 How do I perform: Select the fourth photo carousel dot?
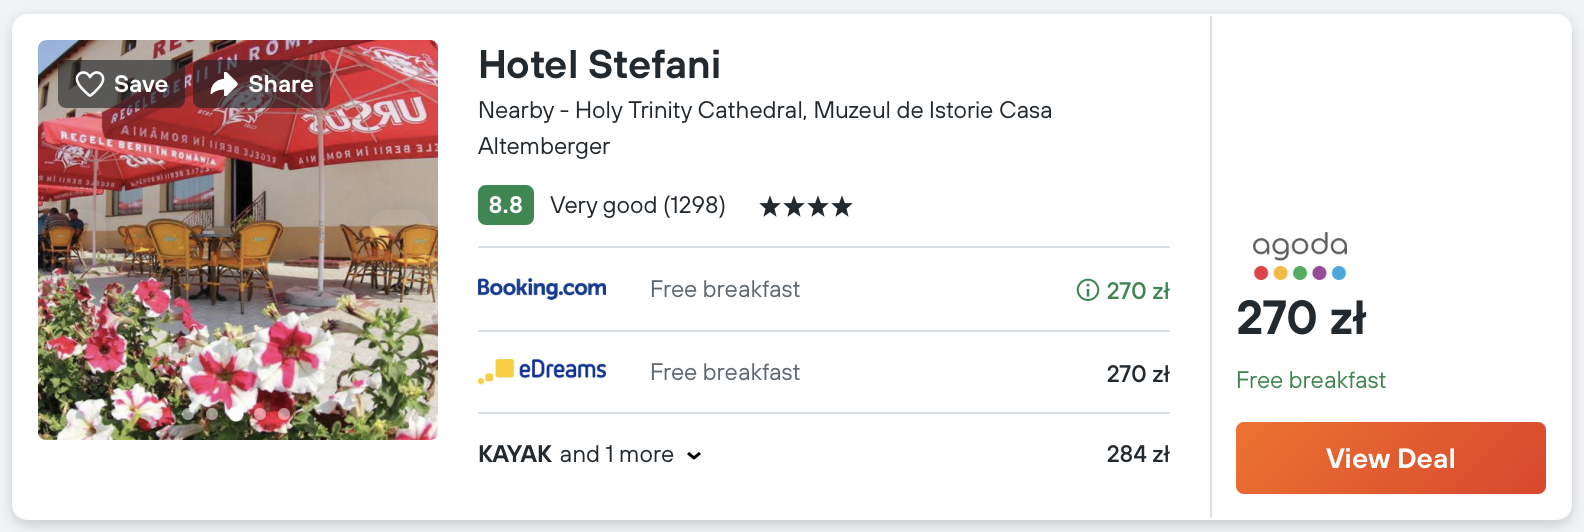click(x=260, y=414)
